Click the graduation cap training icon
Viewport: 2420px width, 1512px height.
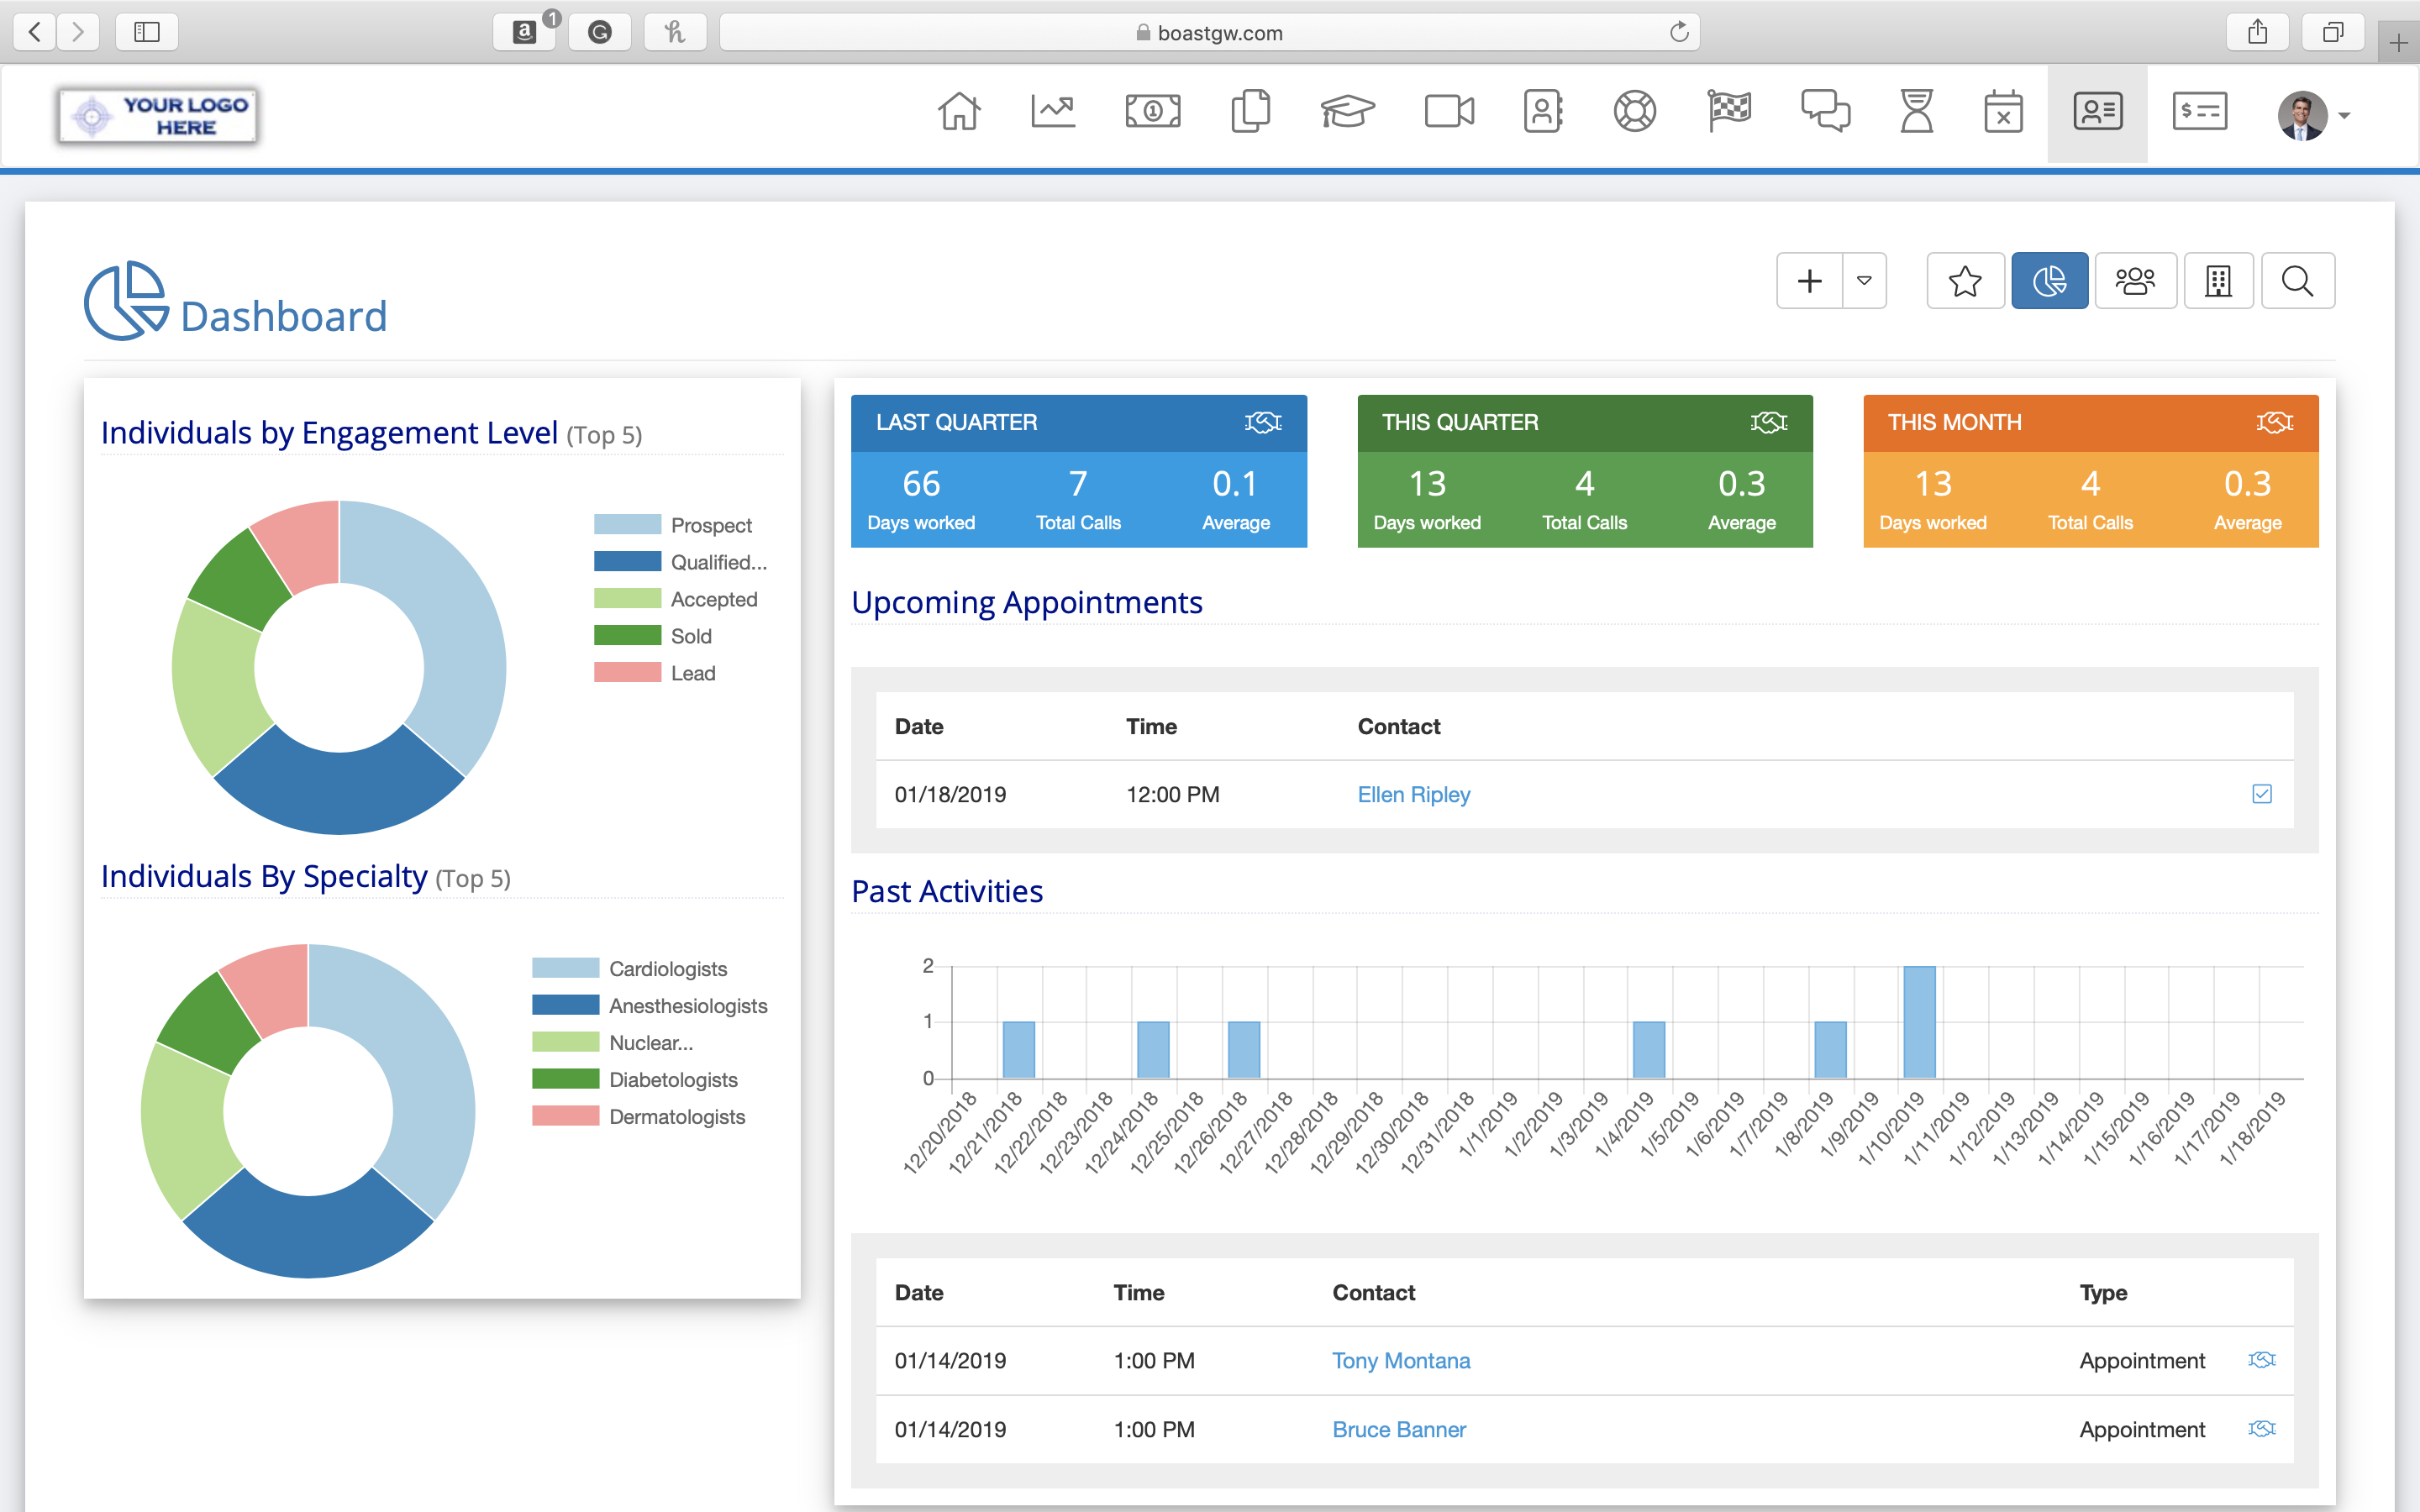pyautogui.click(x=1347, y=112)
